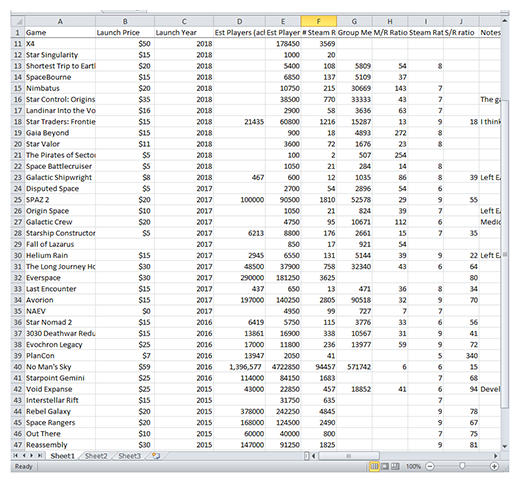
Task: Select column A header
Action: pyautogui.click(x=60, y=21)
